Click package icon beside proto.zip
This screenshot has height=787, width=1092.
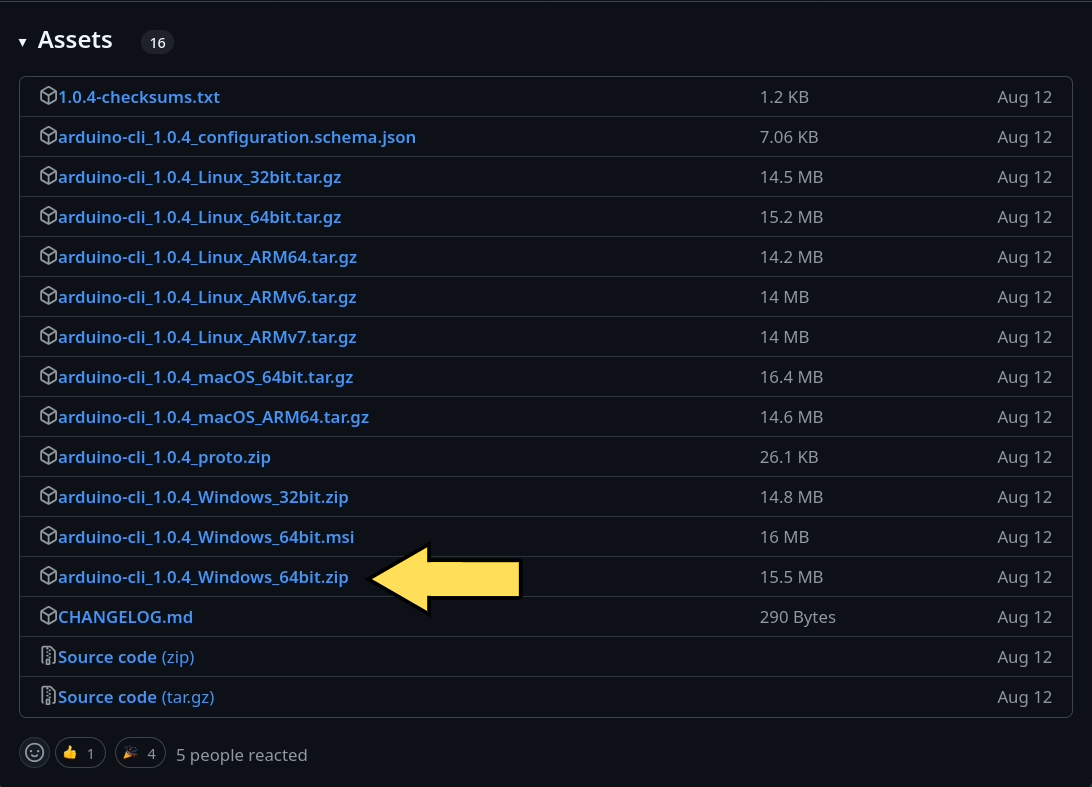pos(48,455)
